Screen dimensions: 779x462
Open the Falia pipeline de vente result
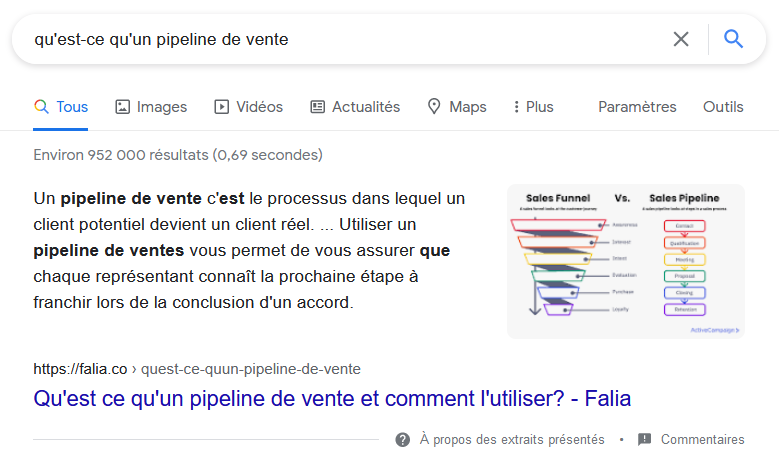pyautogui.click(x=331, y=398)
